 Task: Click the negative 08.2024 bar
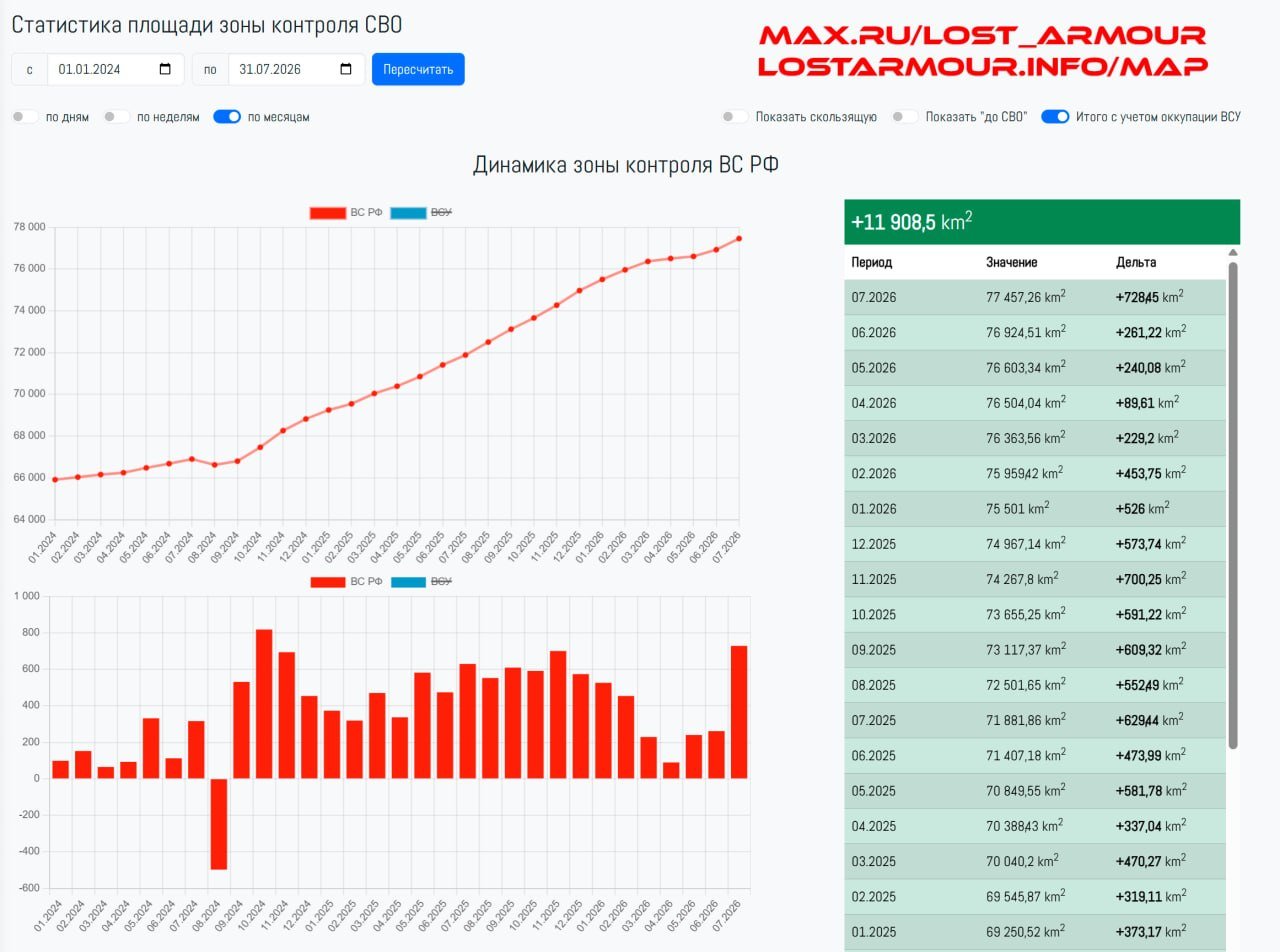(219, 824)
